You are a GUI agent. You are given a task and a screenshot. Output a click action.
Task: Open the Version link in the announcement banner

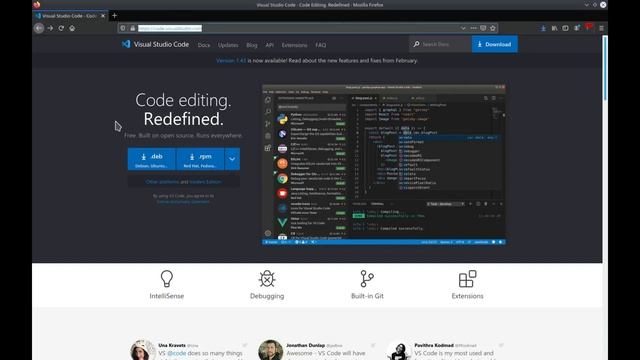[x=231, y=60]
